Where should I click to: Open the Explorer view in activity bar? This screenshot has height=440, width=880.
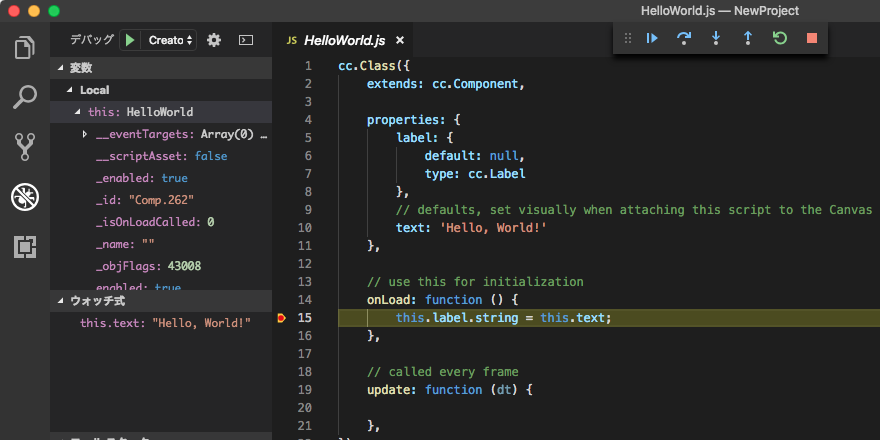pyautogui.click(x=25, y=48)
